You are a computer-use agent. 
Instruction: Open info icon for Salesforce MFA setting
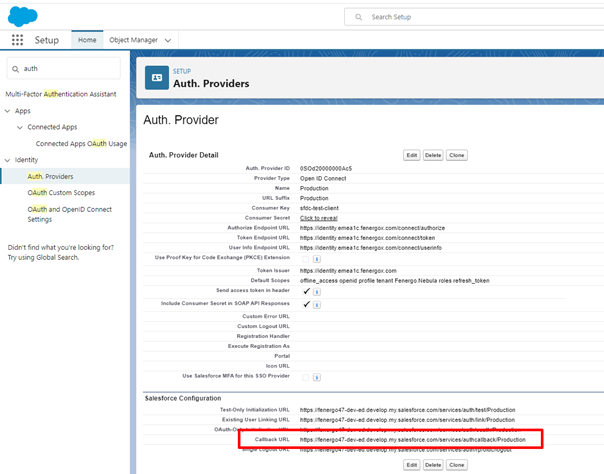(x=317, y=377)
